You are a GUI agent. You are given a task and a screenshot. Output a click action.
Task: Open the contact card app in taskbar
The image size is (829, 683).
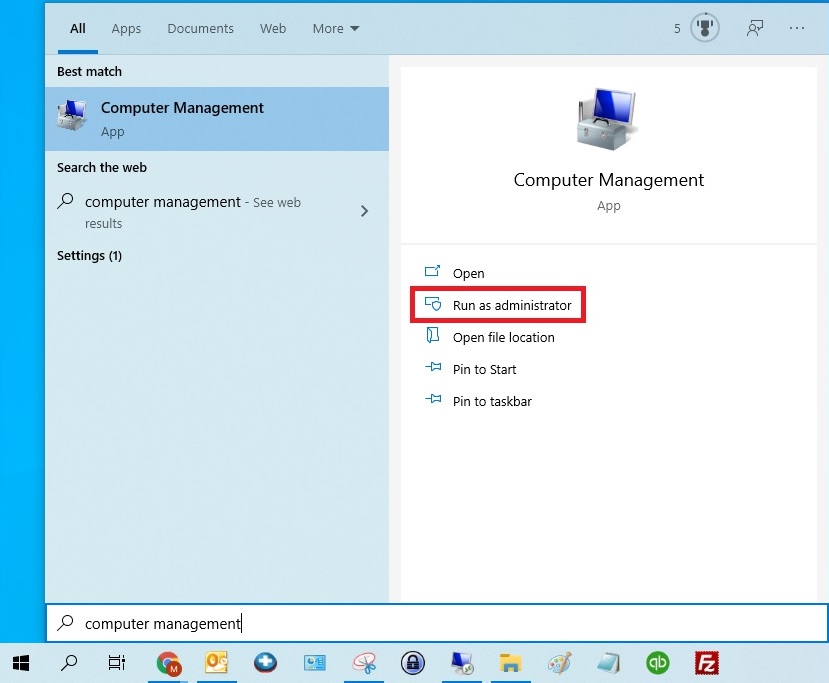(315, 663)
